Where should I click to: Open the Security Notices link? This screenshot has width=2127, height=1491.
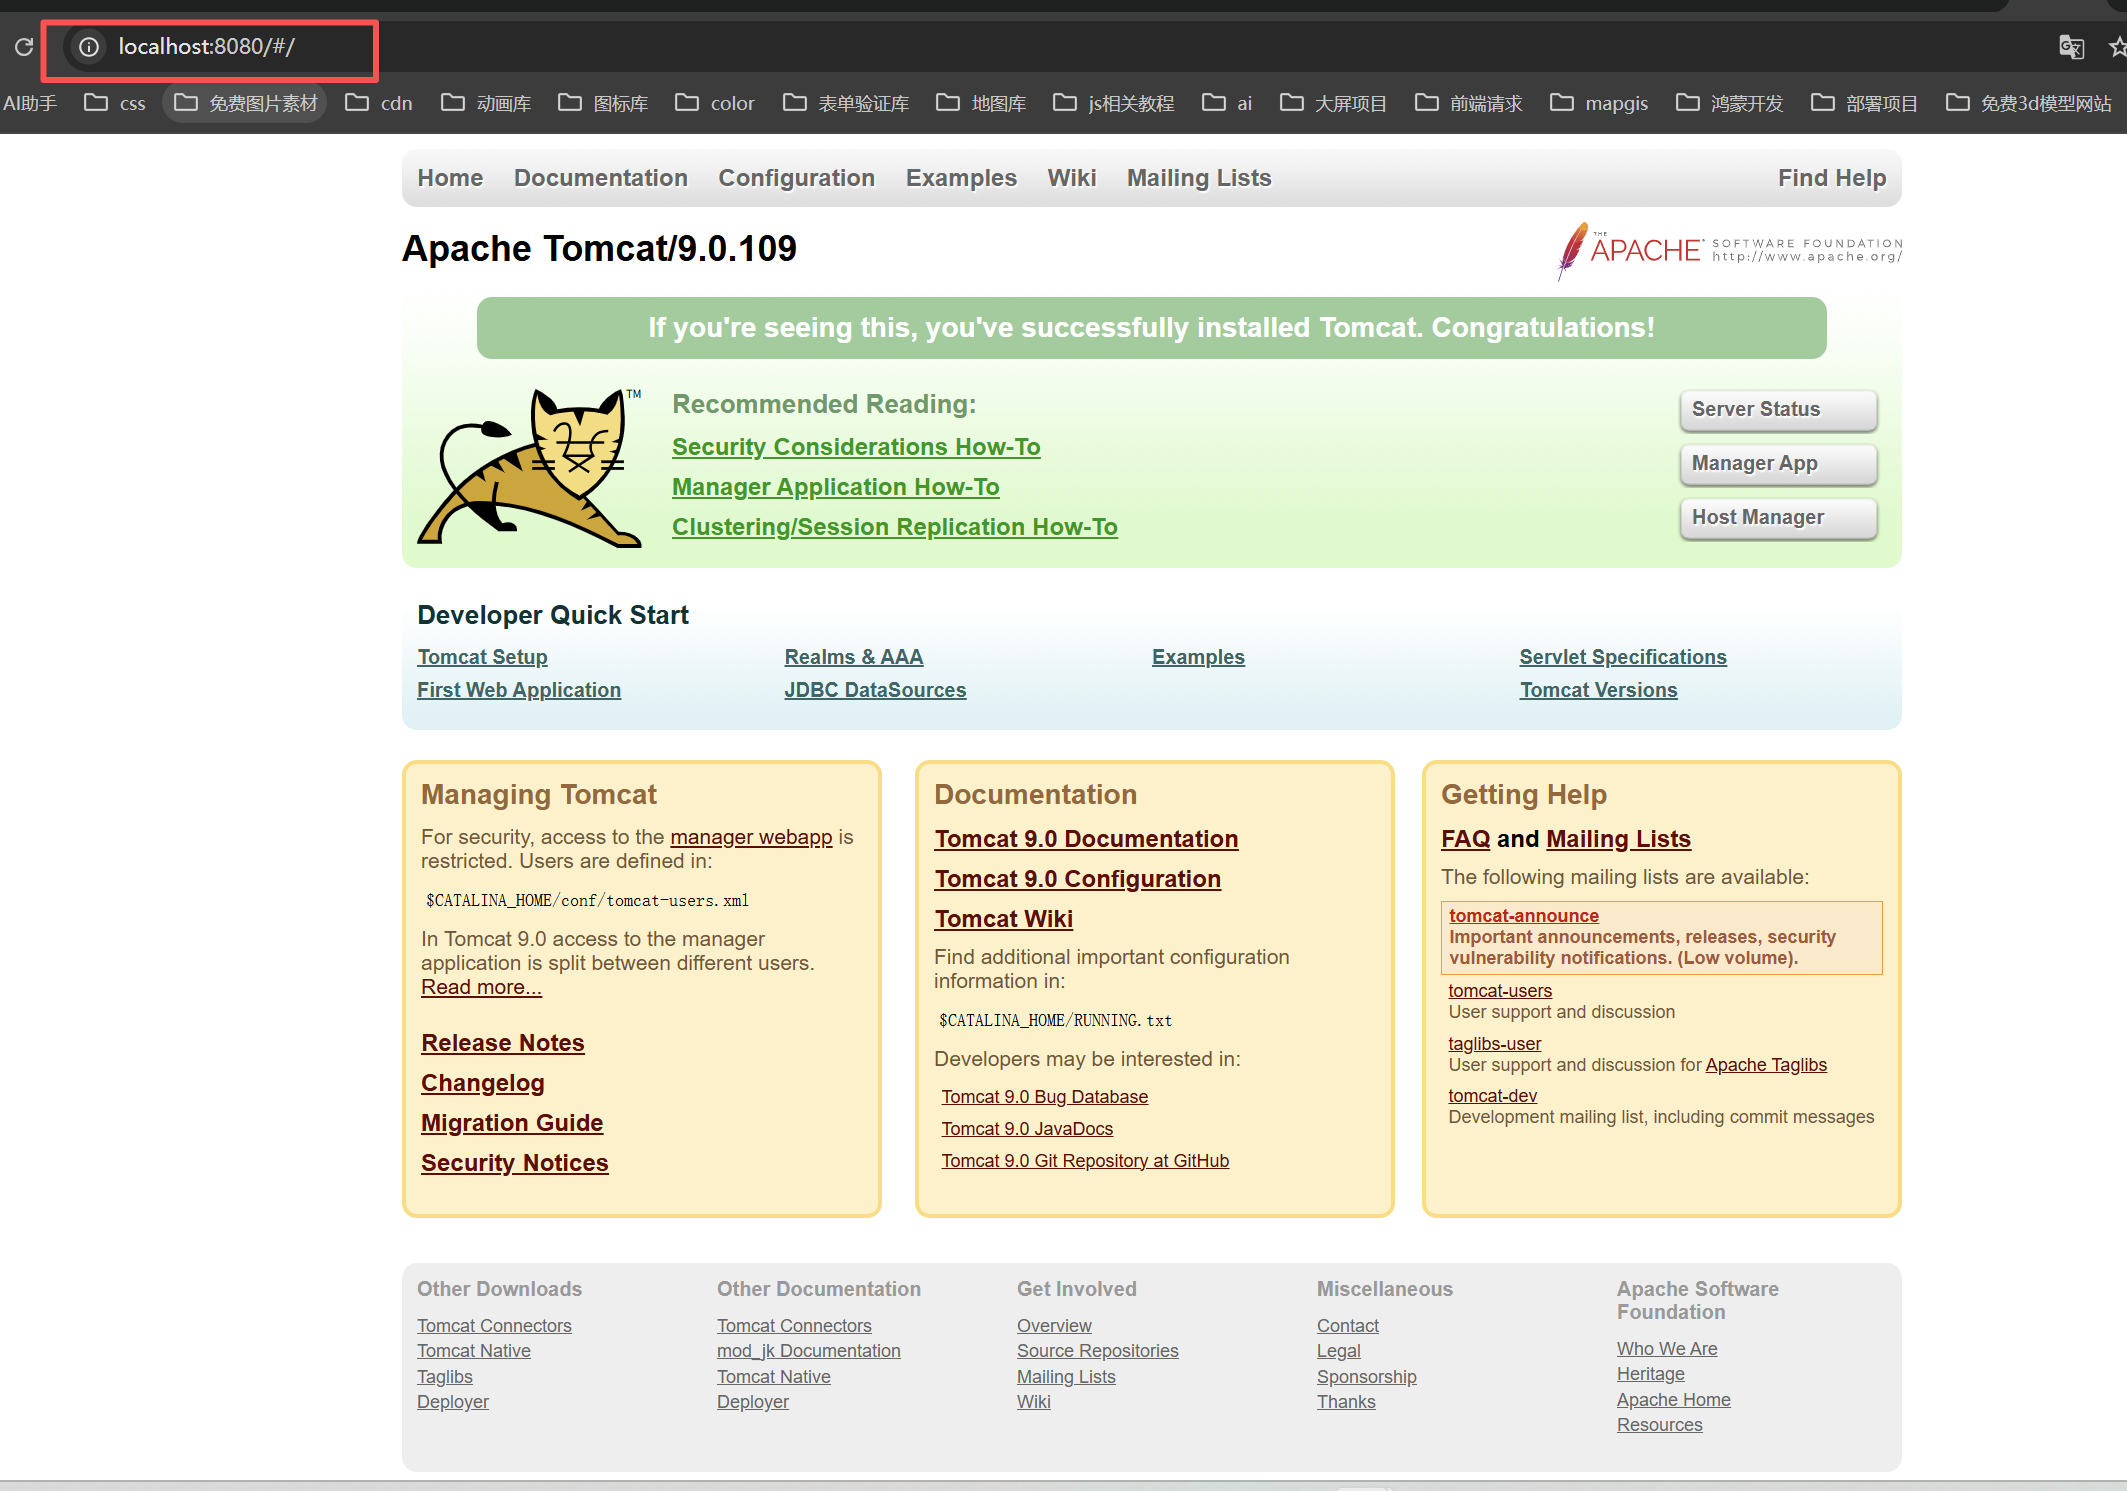(515, 1163)
